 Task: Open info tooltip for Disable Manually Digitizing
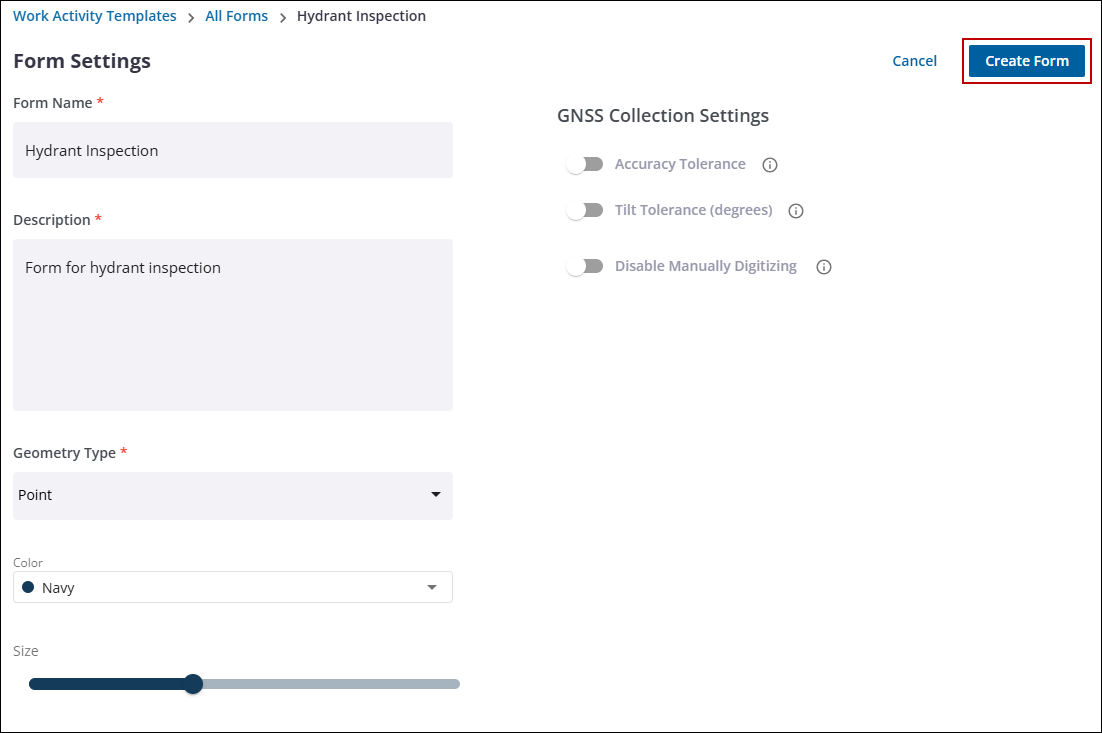tap(824, 267)
